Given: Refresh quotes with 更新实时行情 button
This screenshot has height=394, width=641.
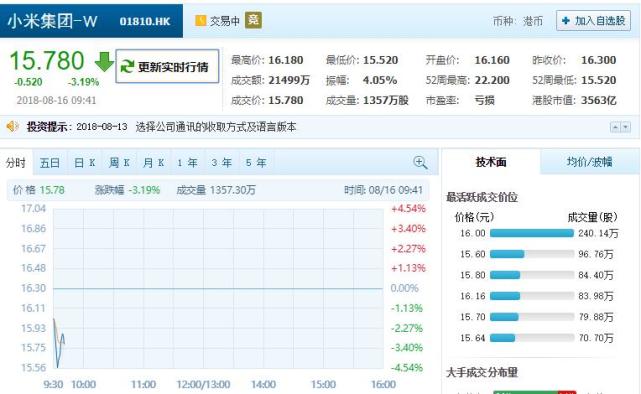Looking at the screenshot, I should point(167,66).
